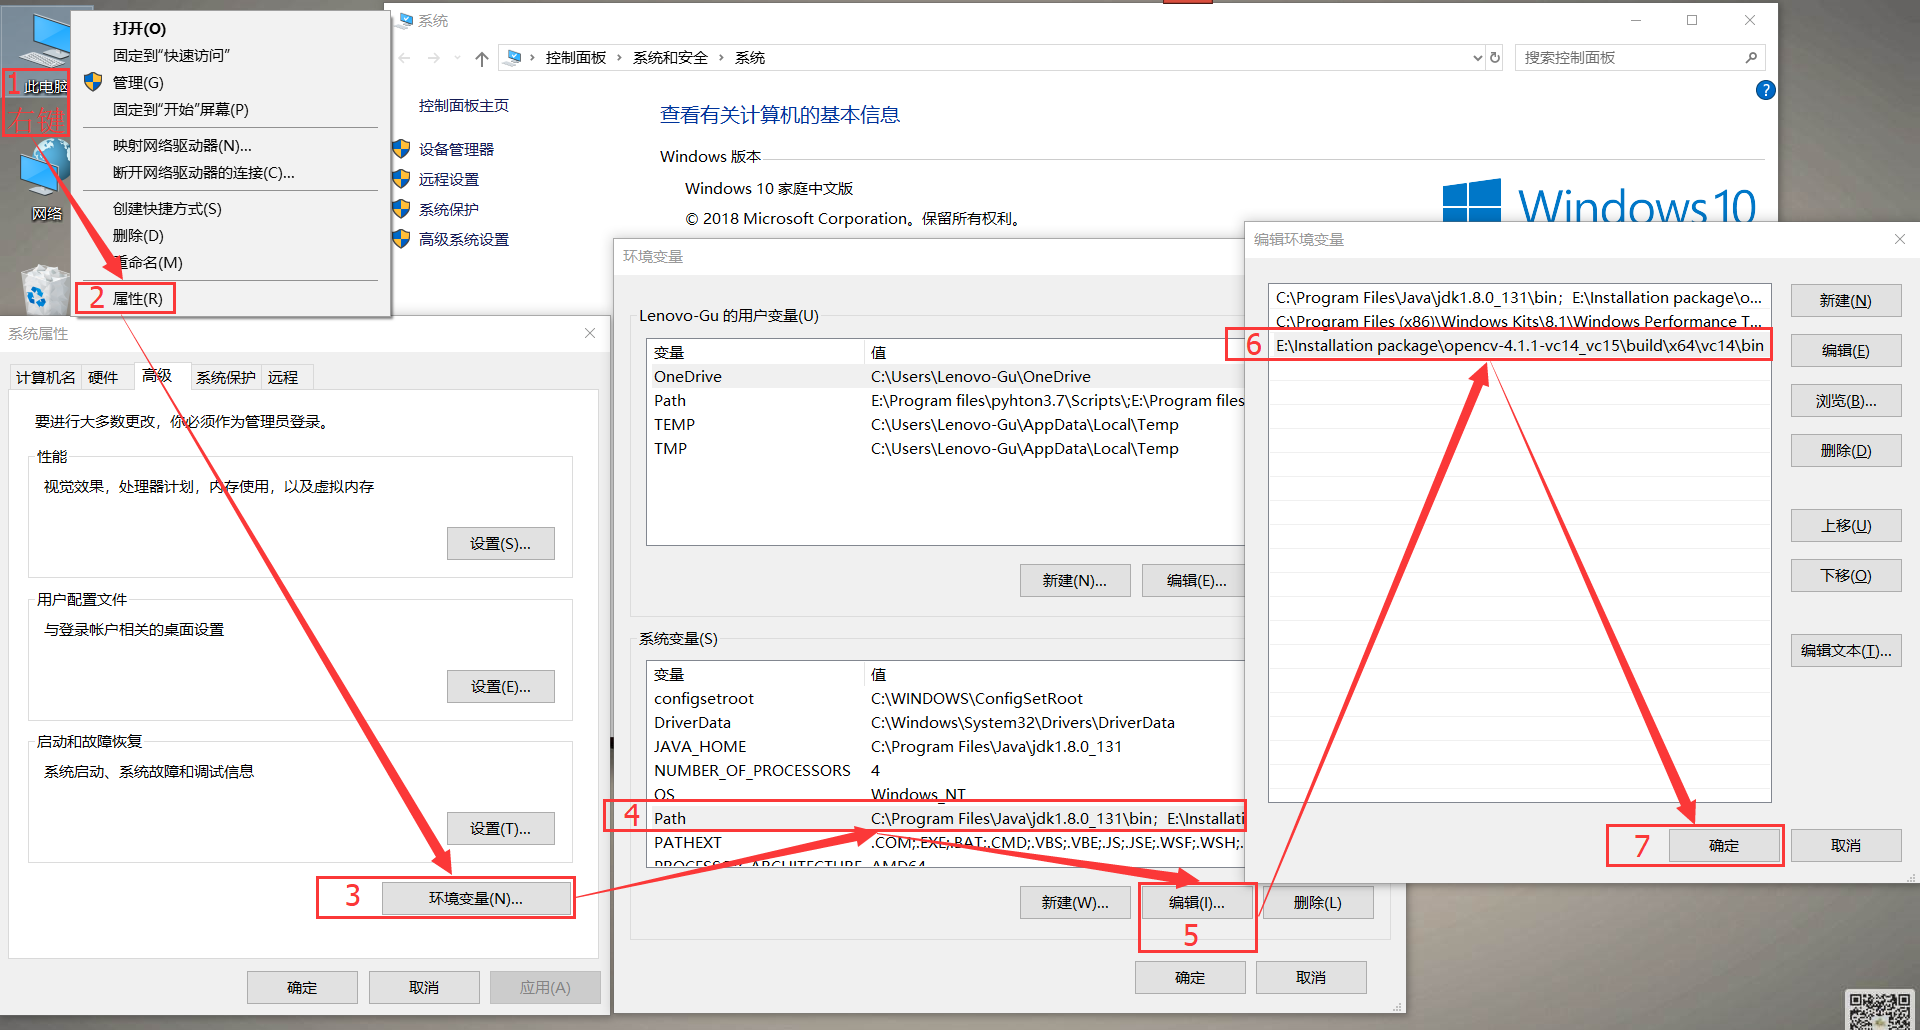
Task: Open 高级系统设置 from the left panel
Action: pyautogui.click(x=462, y=239)
